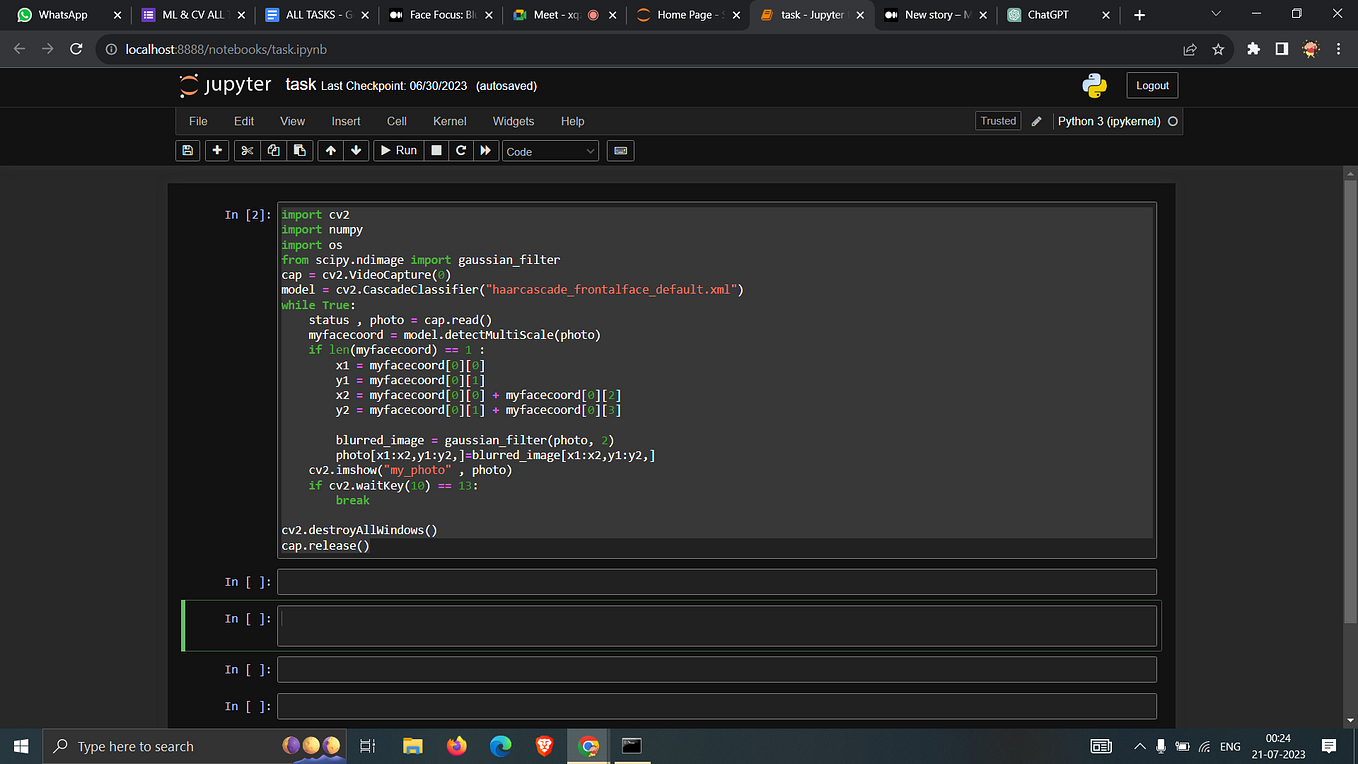Show hidden icons in the system tray

[1139, 746]
